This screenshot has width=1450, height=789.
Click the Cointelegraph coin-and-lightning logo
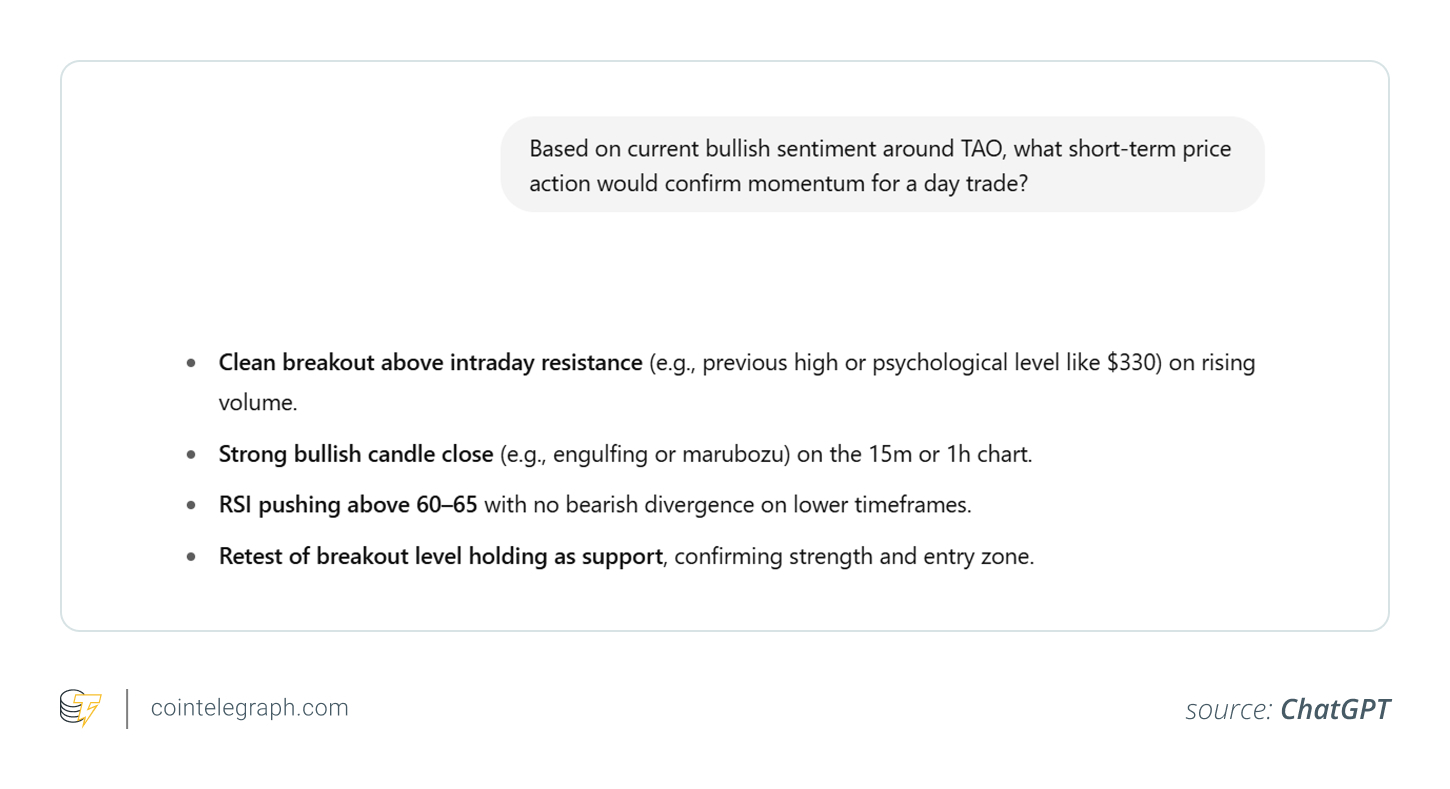coord(81,708)
